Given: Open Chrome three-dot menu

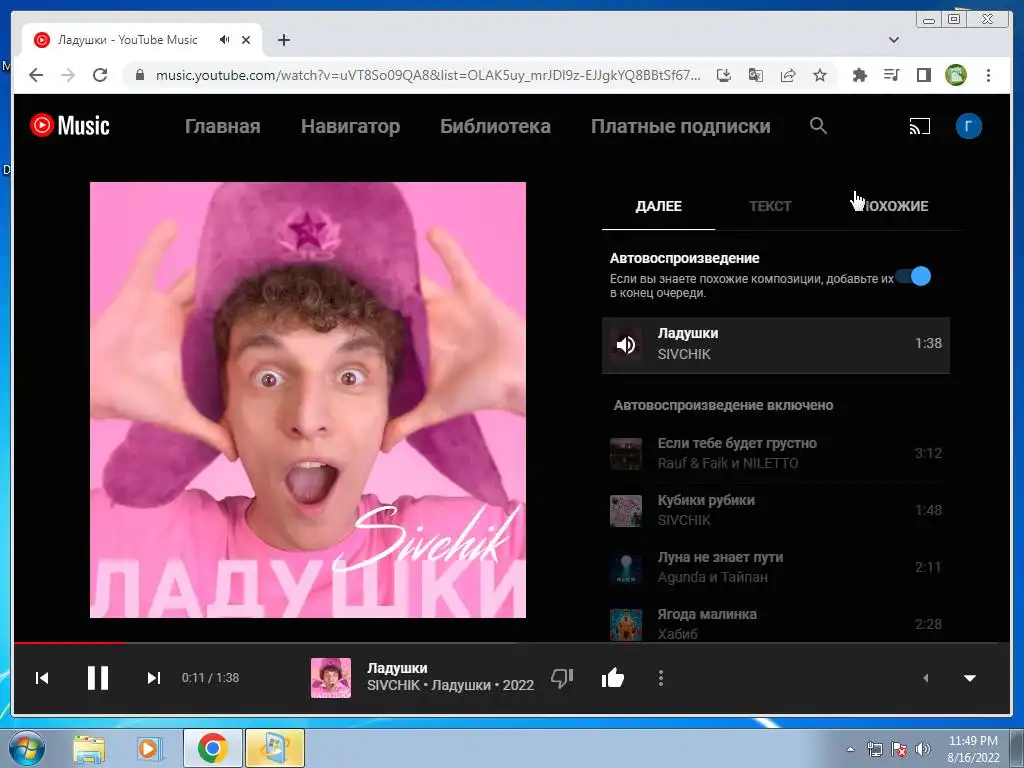Looking at the screenshot, I should click(x=988, y=75).
